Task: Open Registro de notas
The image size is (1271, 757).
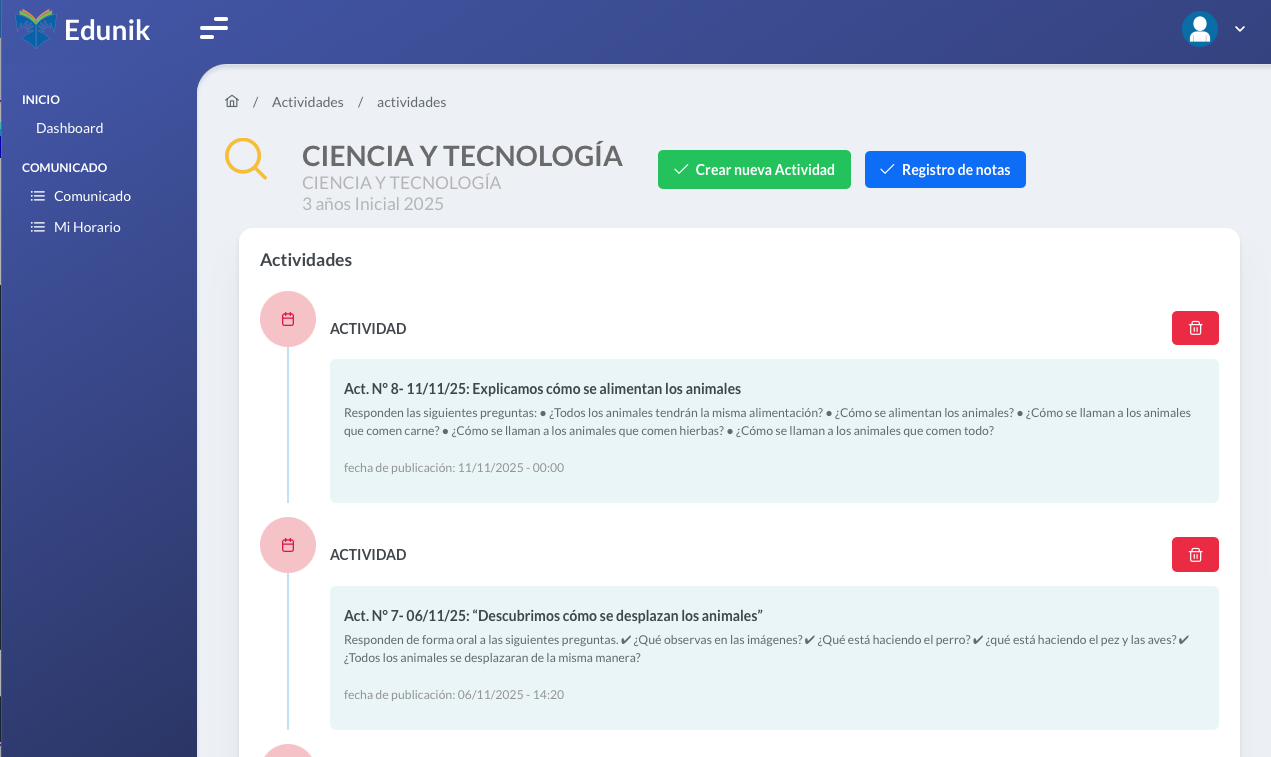Action: pos(945,170)
